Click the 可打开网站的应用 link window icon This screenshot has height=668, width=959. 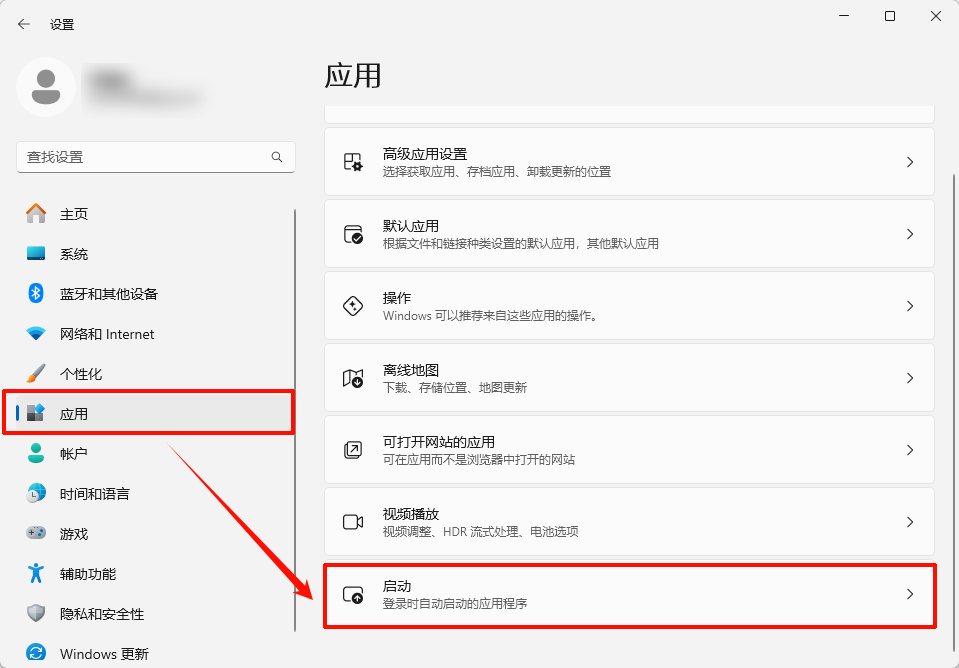pyautogui.click(x=353, y=450)
